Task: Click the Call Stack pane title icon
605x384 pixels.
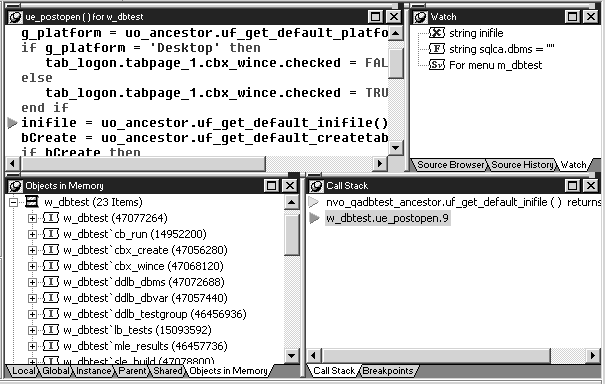Action: (x=316, y=186)
